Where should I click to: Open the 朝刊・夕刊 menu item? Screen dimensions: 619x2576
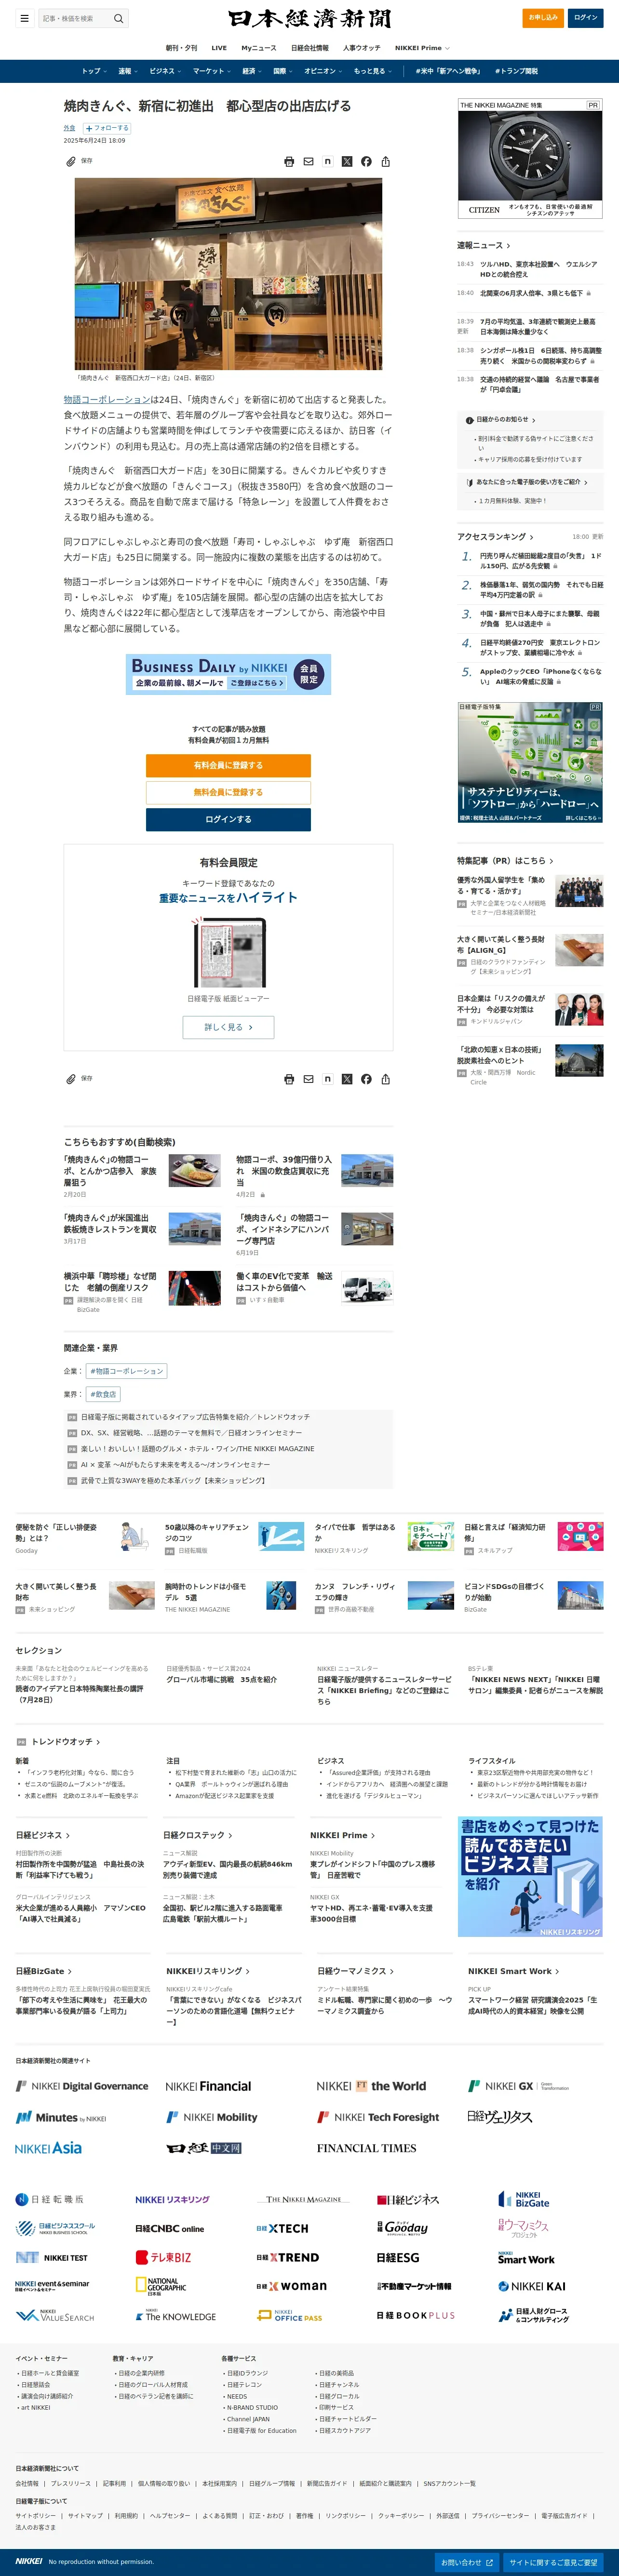coord(181,48)
